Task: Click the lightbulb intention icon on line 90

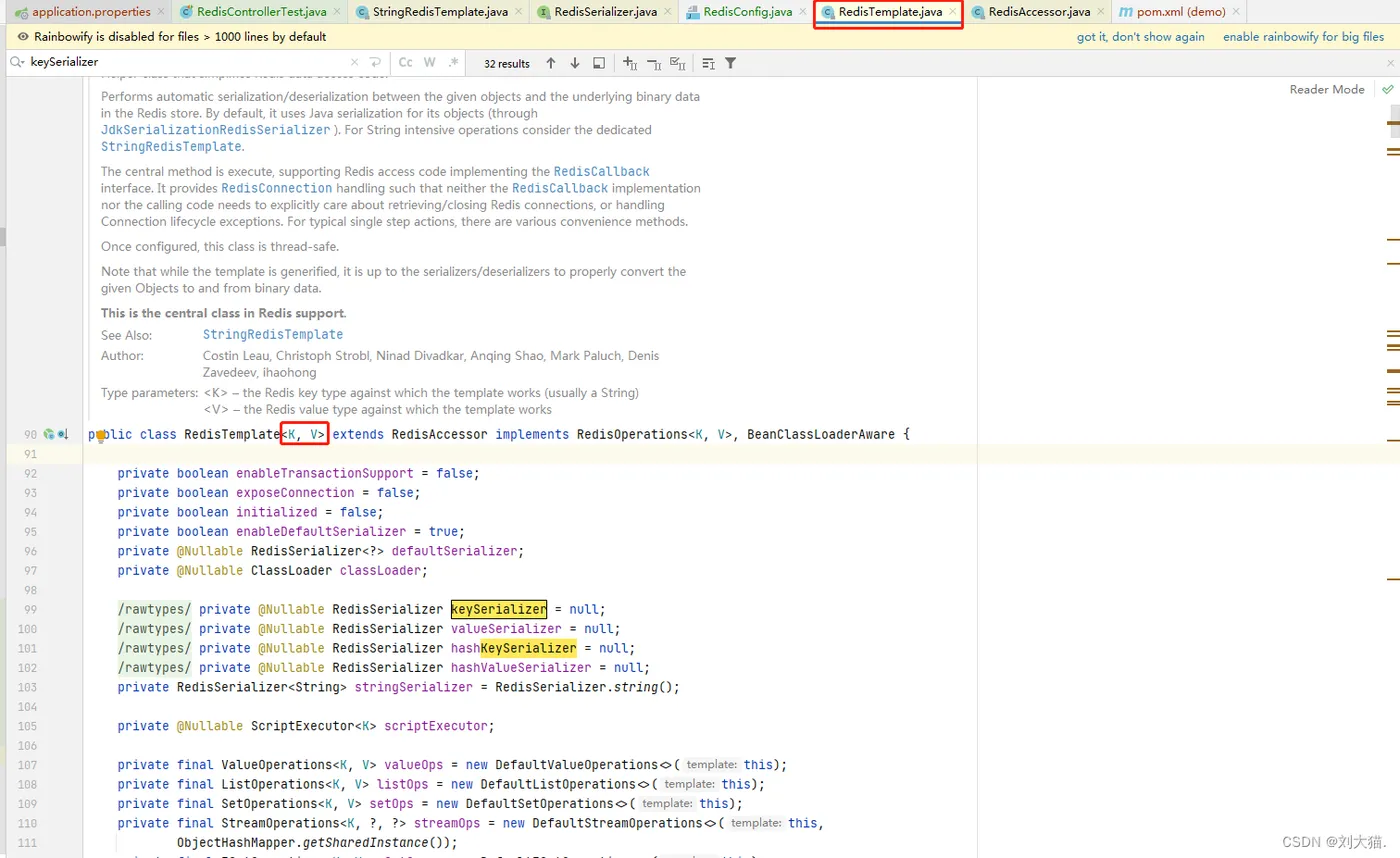Action: [x=100, y=436]
